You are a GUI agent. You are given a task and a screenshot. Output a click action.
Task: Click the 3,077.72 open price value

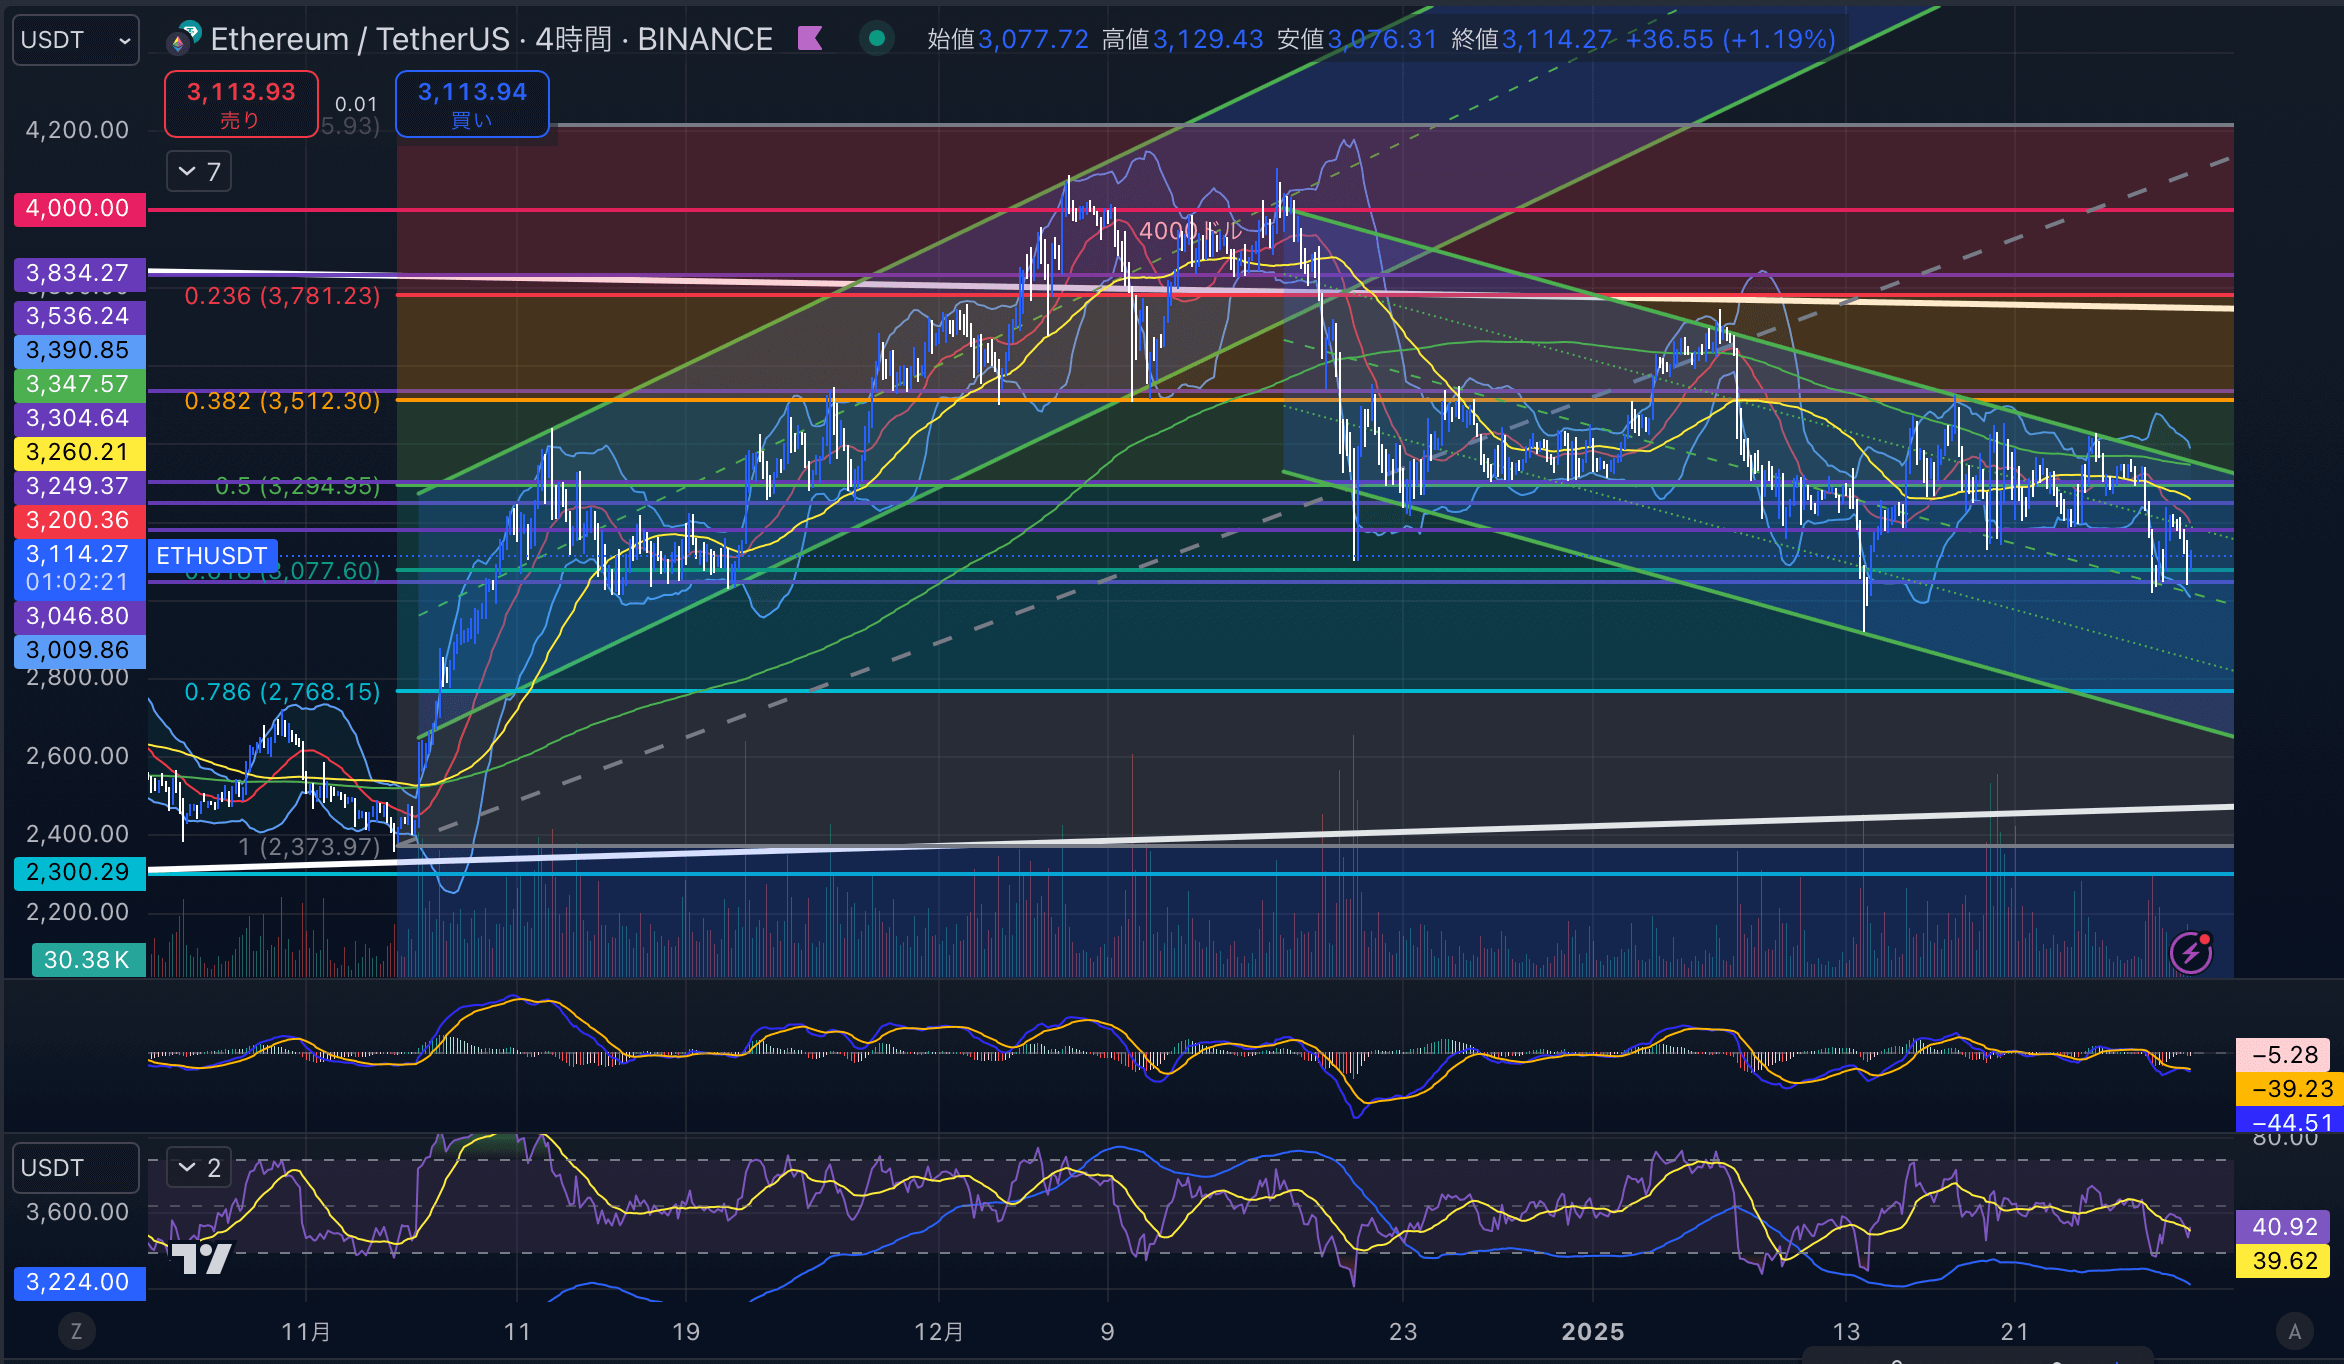point(1033,39)
